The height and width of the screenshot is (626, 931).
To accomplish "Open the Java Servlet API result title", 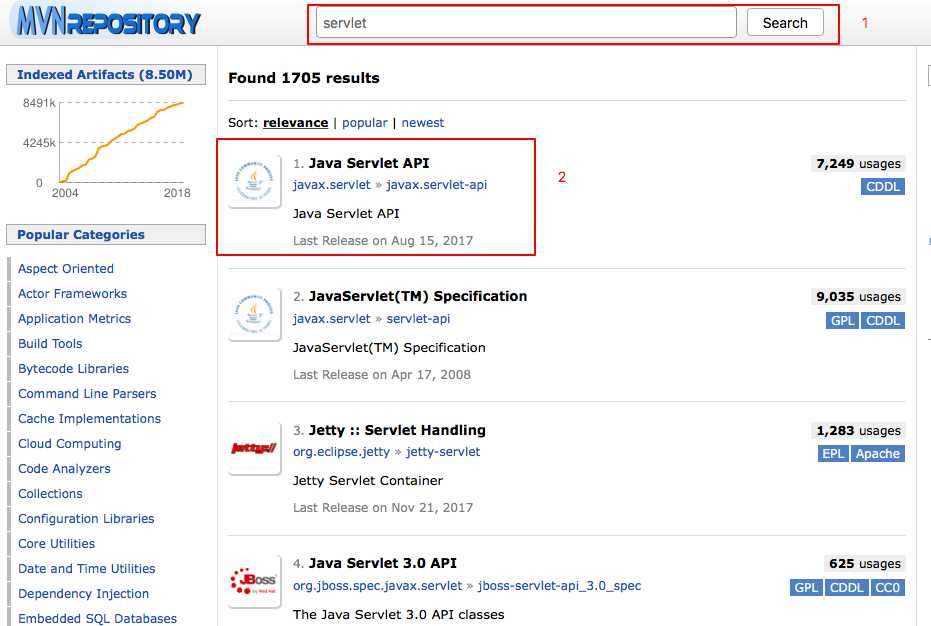I will click(x=369, y=163).
